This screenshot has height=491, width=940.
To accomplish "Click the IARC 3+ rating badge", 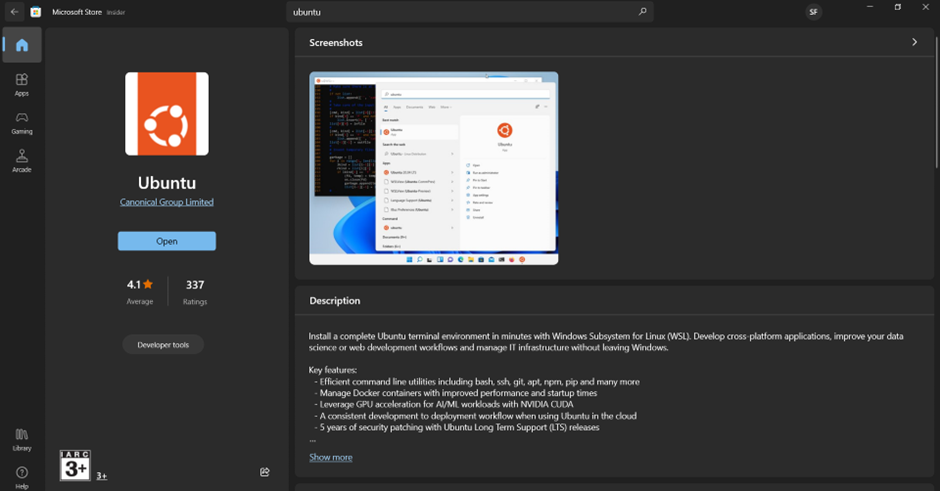I will point(76,466).
